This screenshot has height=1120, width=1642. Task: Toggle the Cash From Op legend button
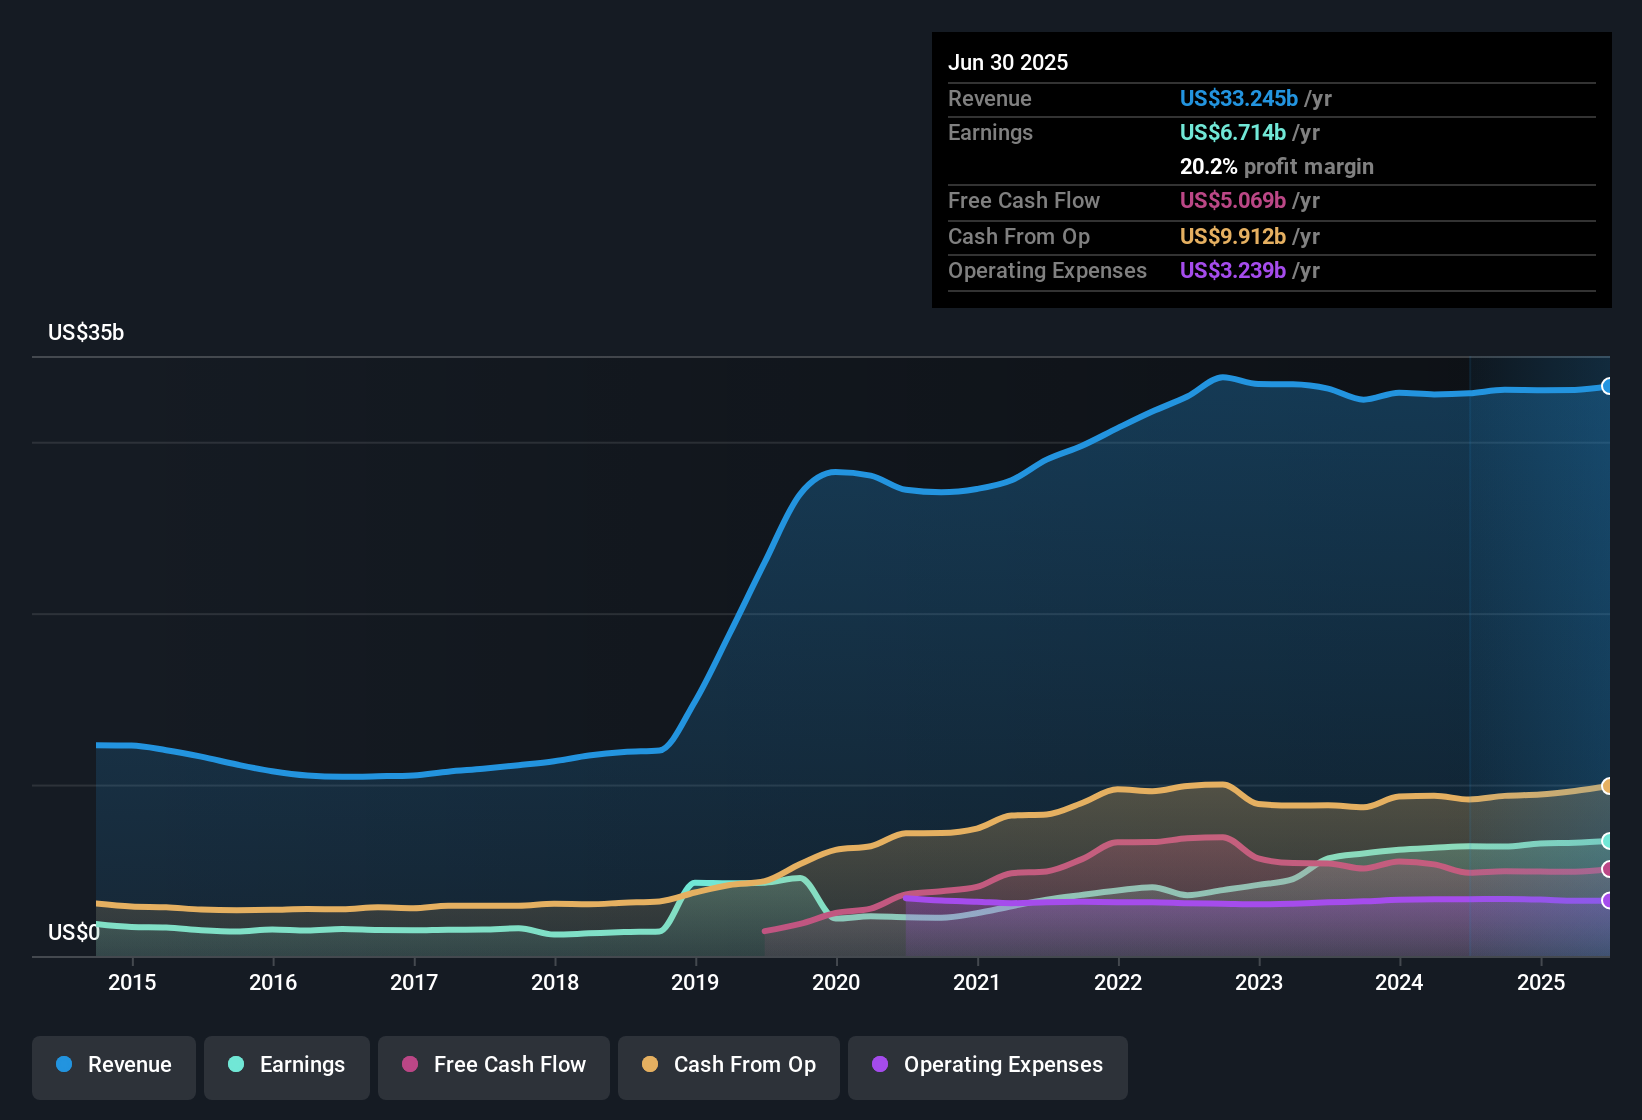729,1067
